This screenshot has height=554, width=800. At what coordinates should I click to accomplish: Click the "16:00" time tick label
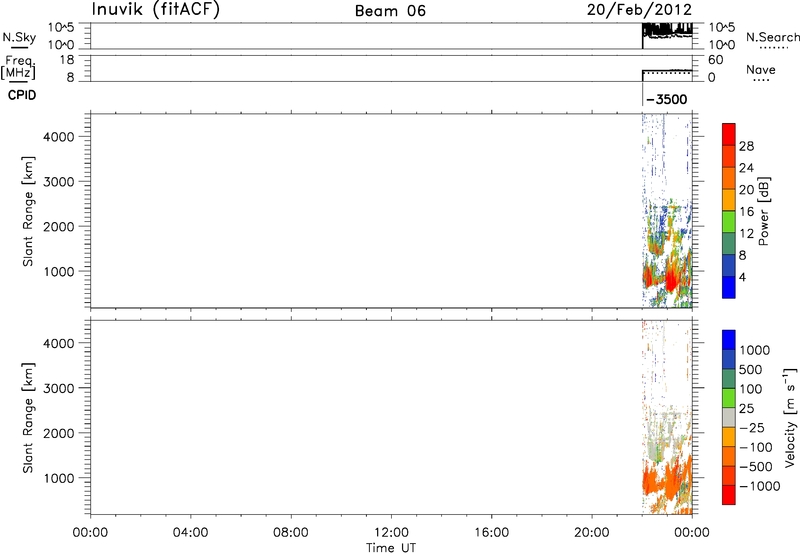[491, 533]
